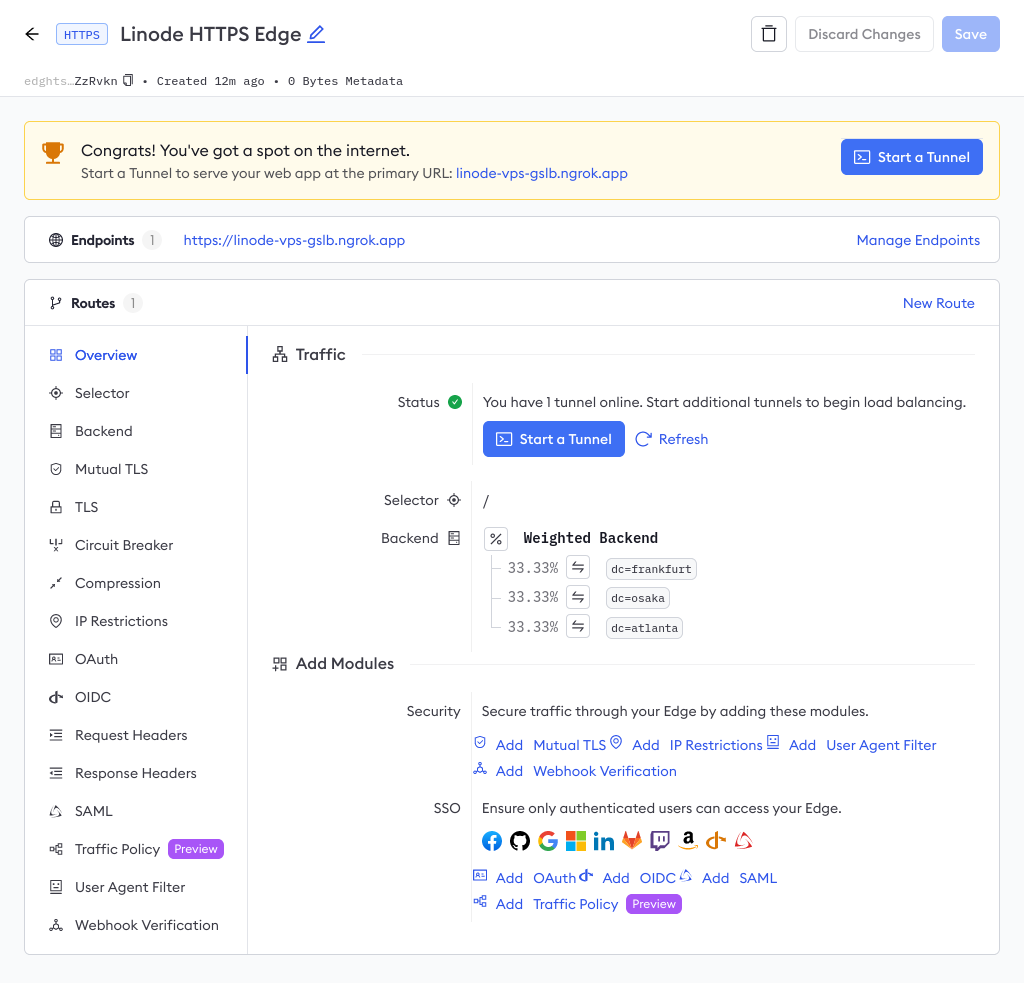Delete the edge using trash icon
Viewport: 1024px width, 983px height.
pyautogui.click(x=769, y=34)
